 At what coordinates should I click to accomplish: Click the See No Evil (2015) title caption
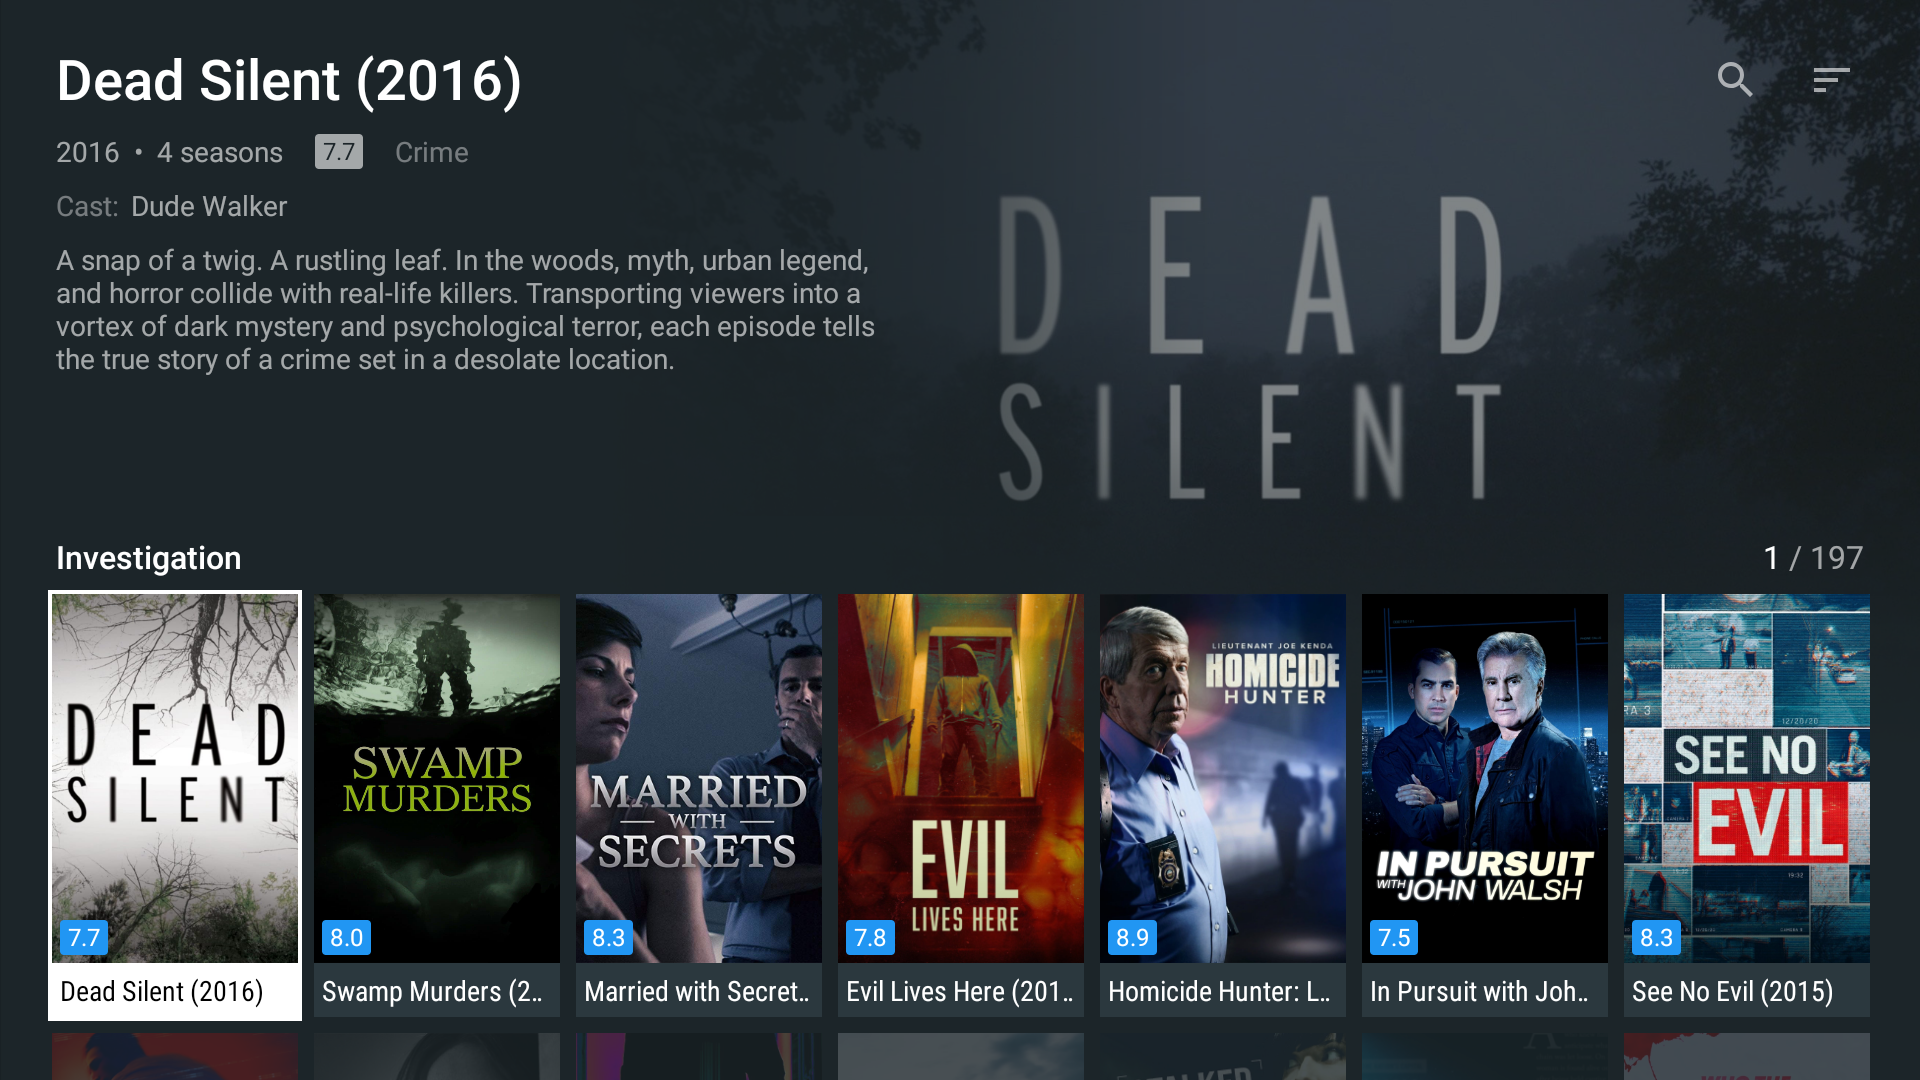coord(1732,991)
